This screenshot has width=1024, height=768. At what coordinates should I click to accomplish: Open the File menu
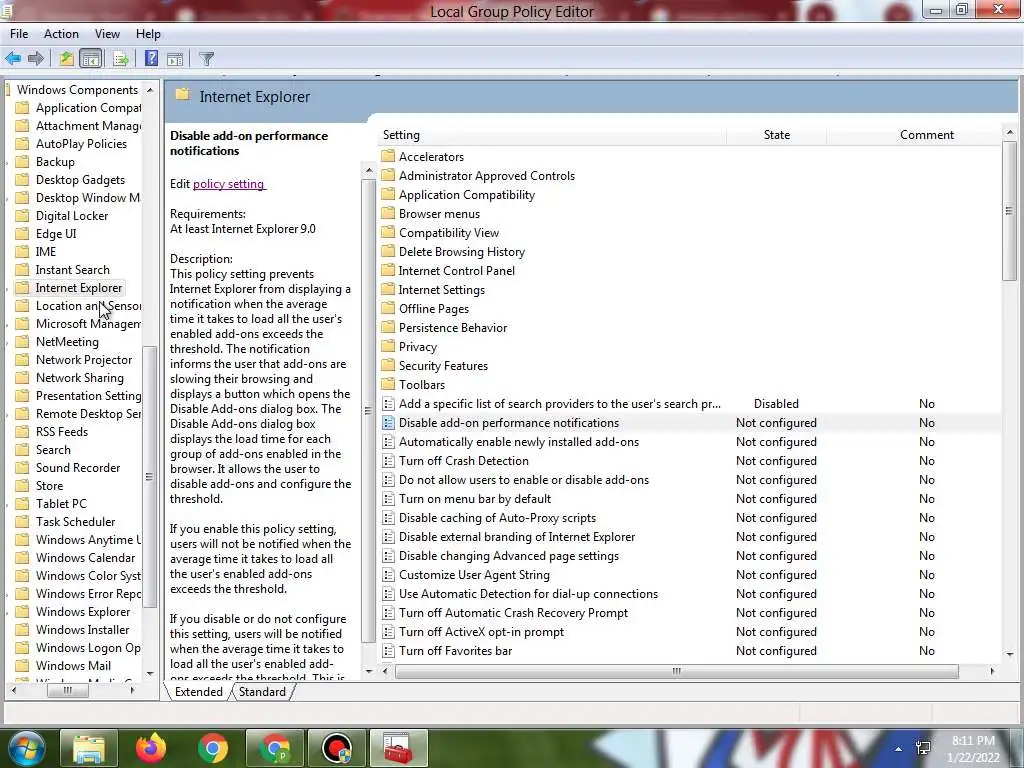[19, 34]
